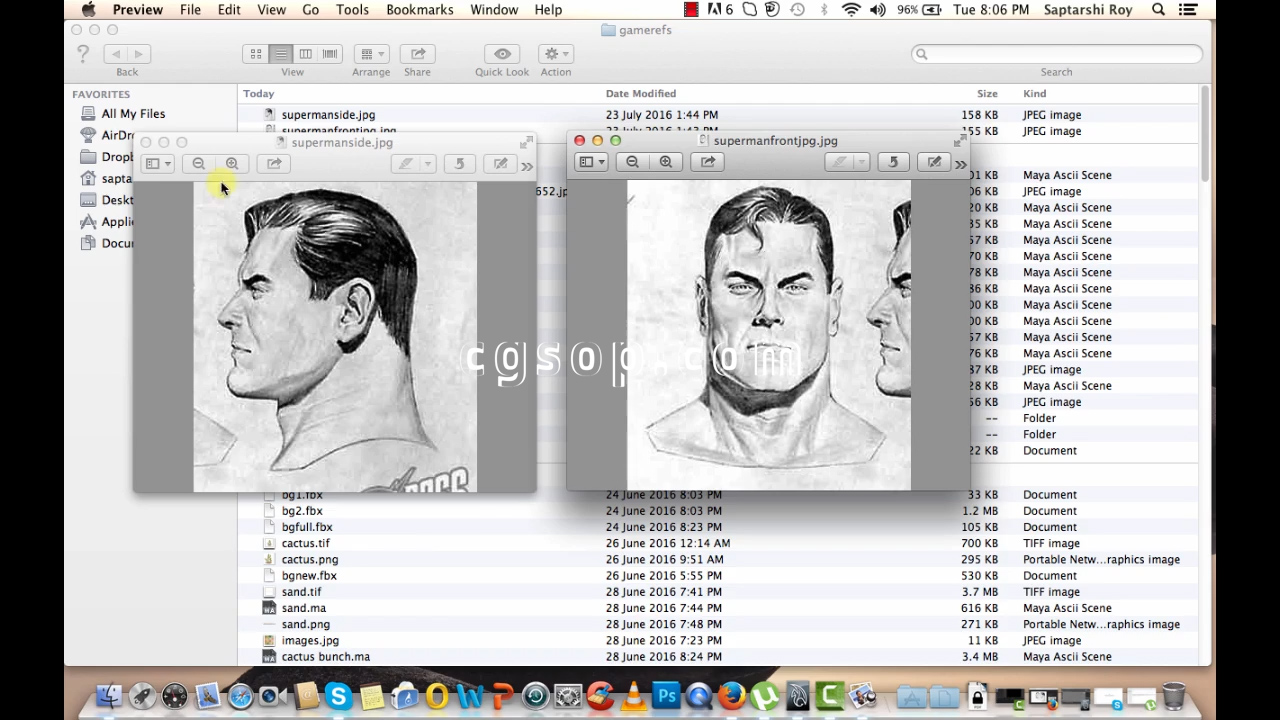Go forward in the Finder window

(x=139, y=54)
